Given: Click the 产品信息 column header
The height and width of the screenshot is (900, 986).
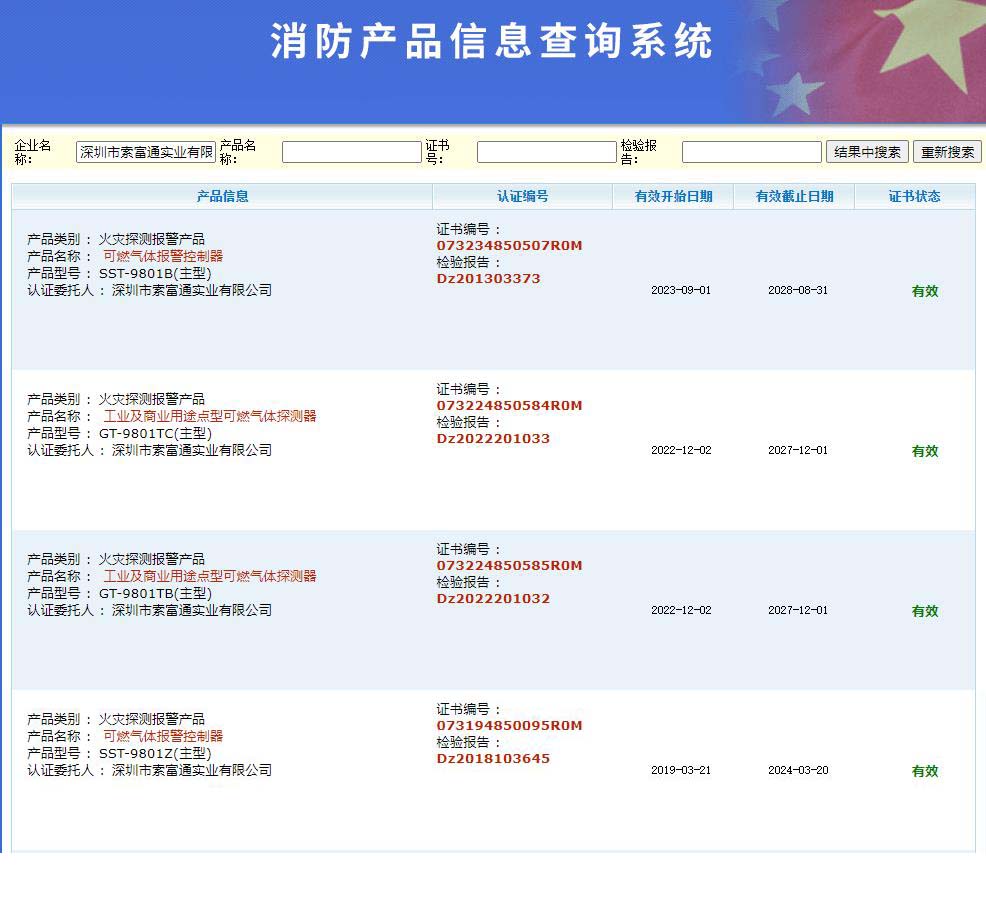Looking at the screenshot, I should pos(222,196).
